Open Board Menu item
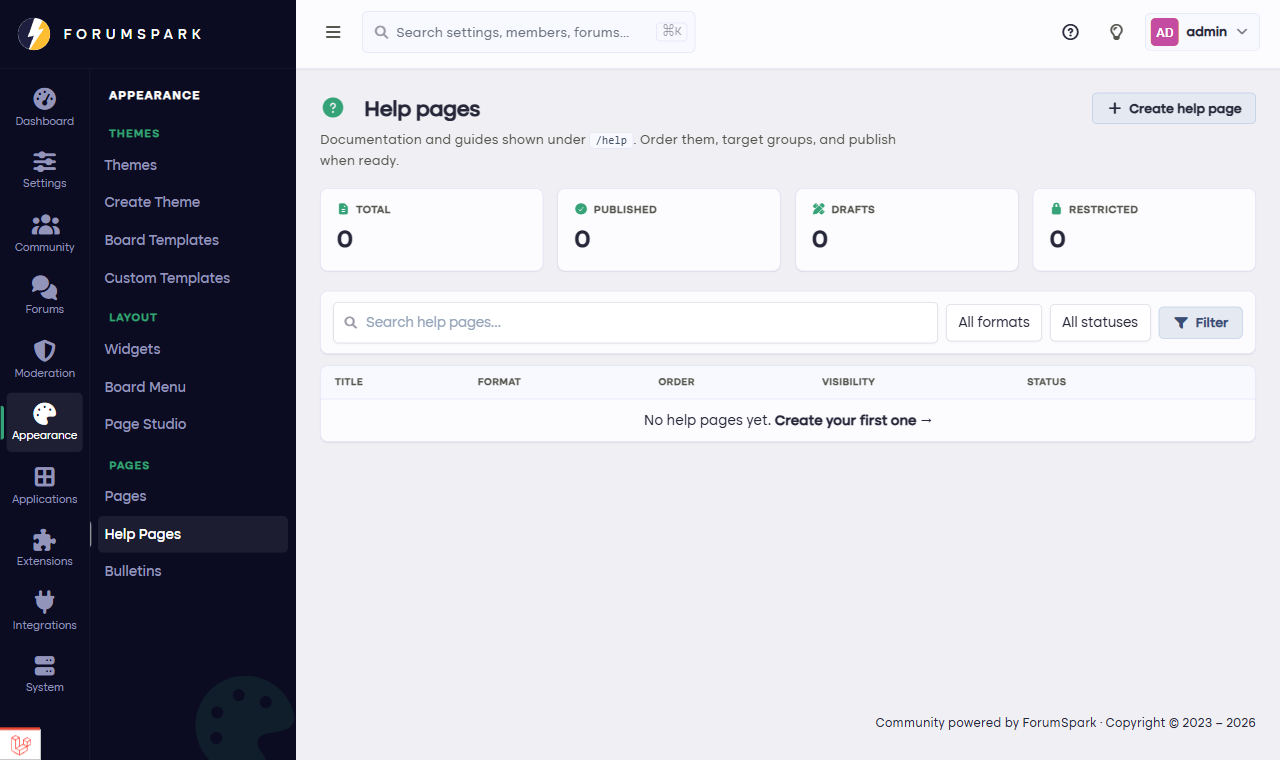The width and height of the screenshot is (1280, 760). 145,387
